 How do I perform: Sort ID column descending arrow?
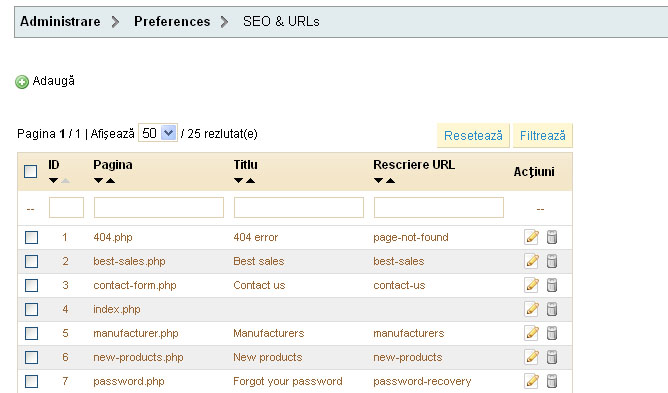53,181
